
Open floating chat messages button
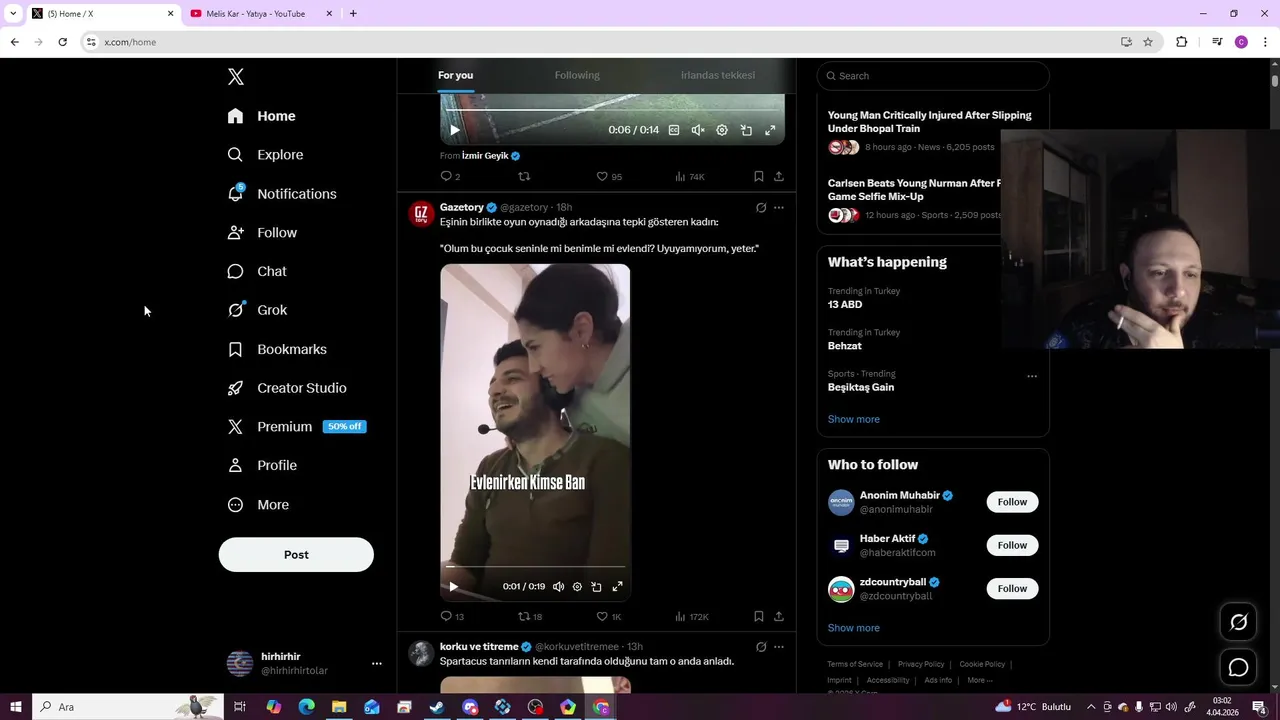[x=1238, y=667]
